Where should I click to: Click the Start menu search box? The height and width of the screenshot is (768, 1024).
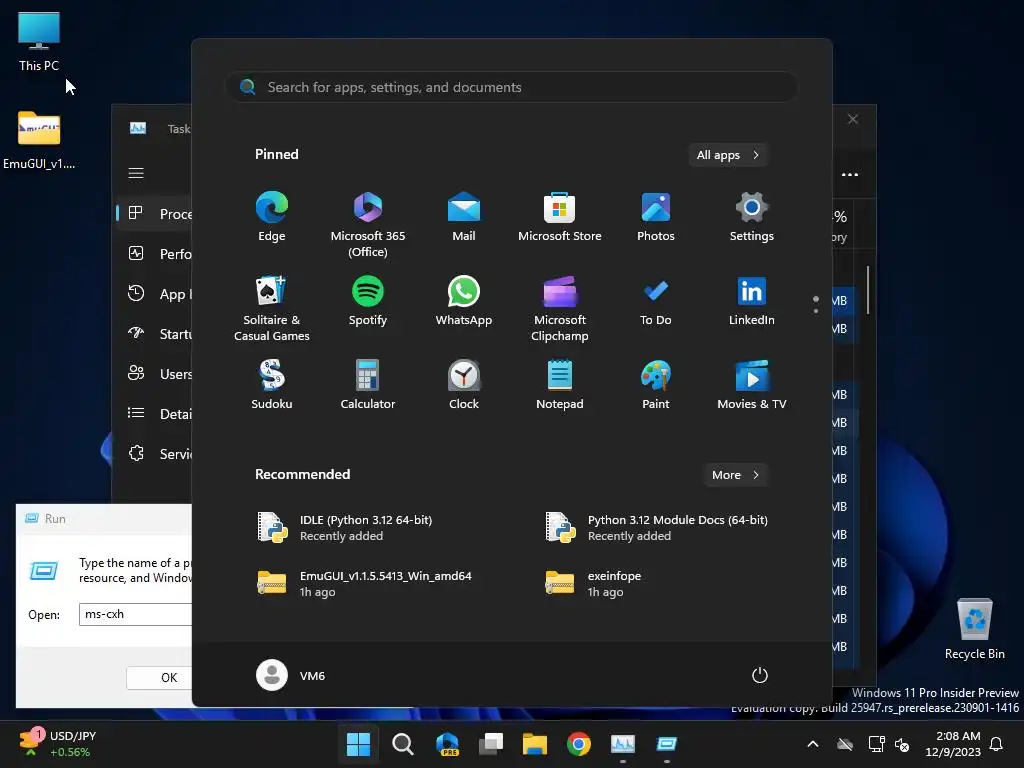(x=511, y=87)
